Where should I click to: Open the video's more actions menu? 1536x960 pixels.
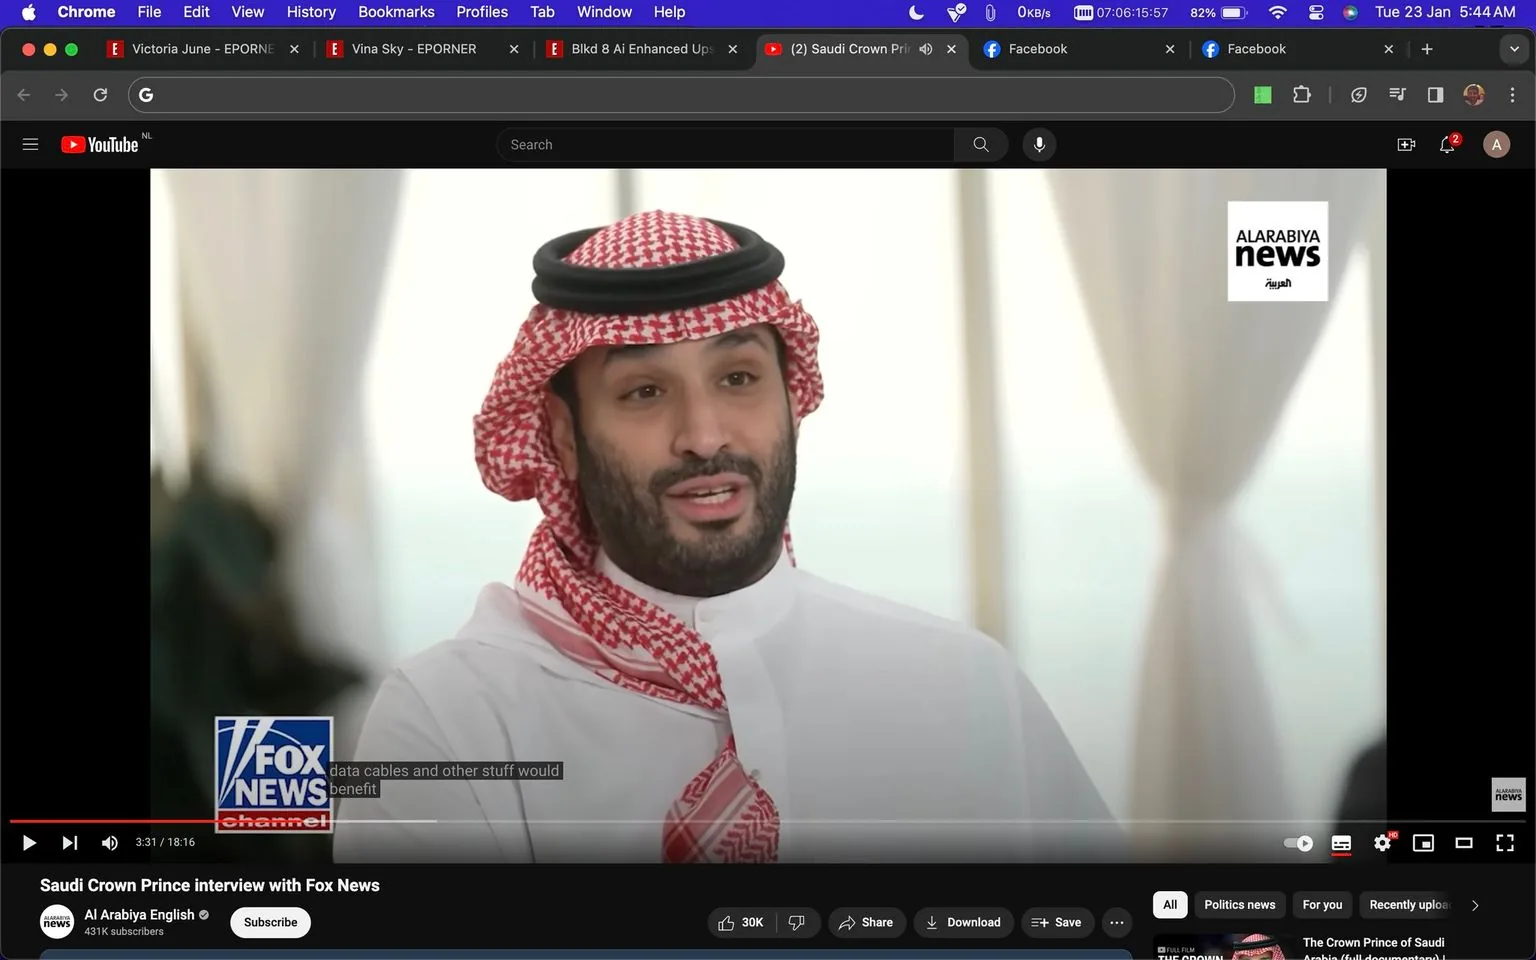(1116, 922)
